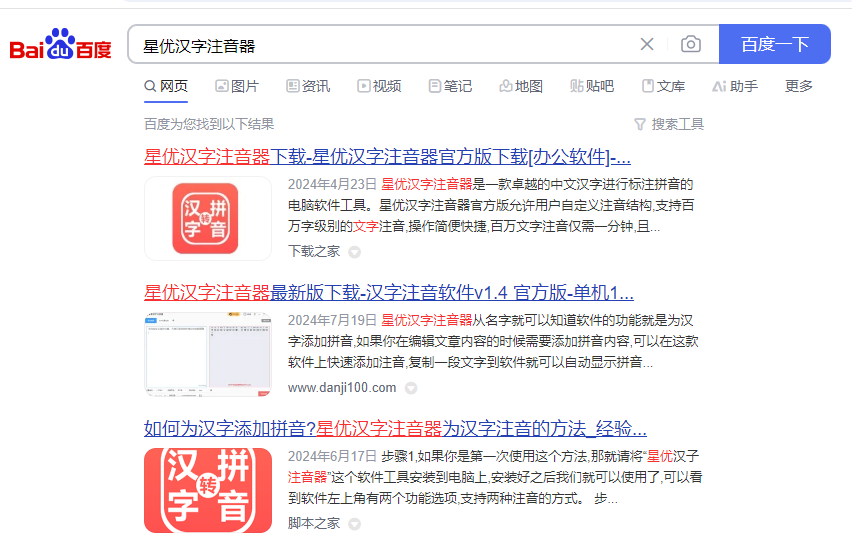Open the 笔记 tab
This screenshot has width=852, height=536.
[x=450, y=86]
